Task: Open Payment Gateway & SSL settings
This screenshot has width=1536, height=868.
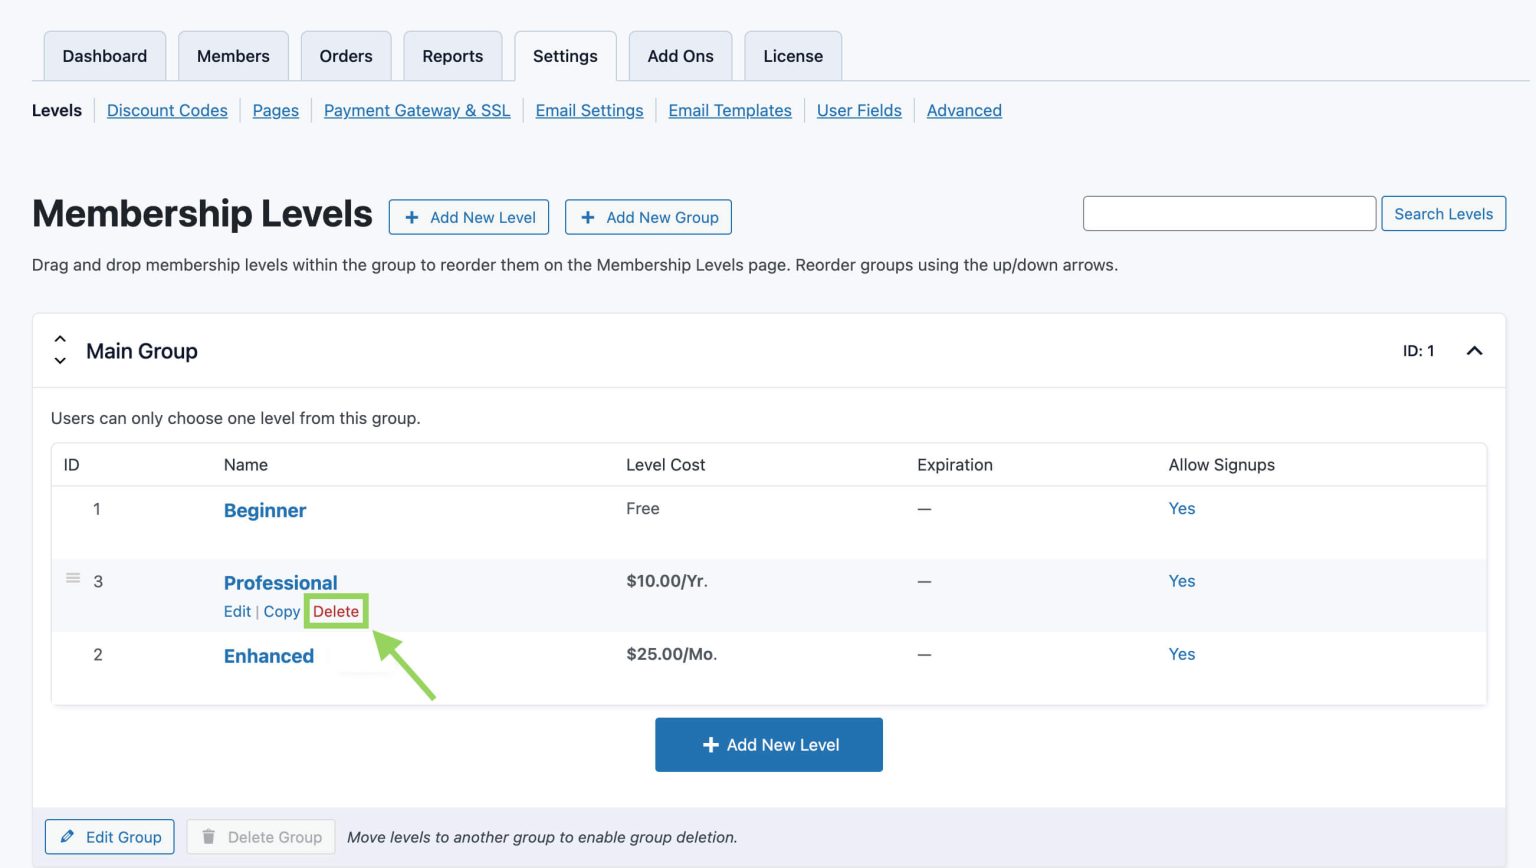Action: tap(417, 110)
